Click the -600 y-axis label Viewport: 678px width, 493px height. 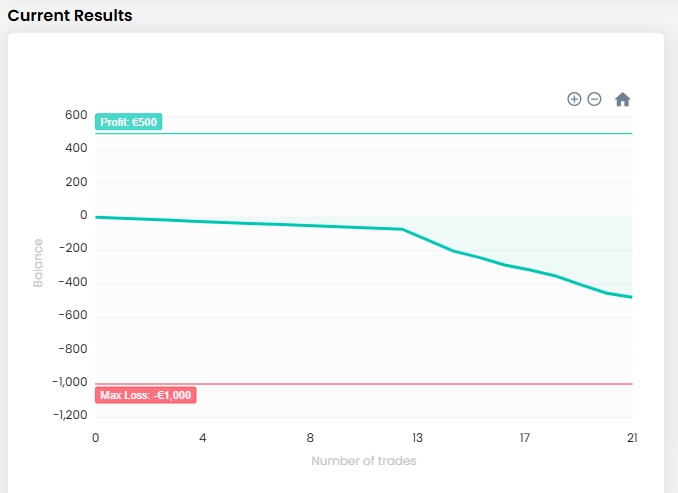(x=74, y=315)
